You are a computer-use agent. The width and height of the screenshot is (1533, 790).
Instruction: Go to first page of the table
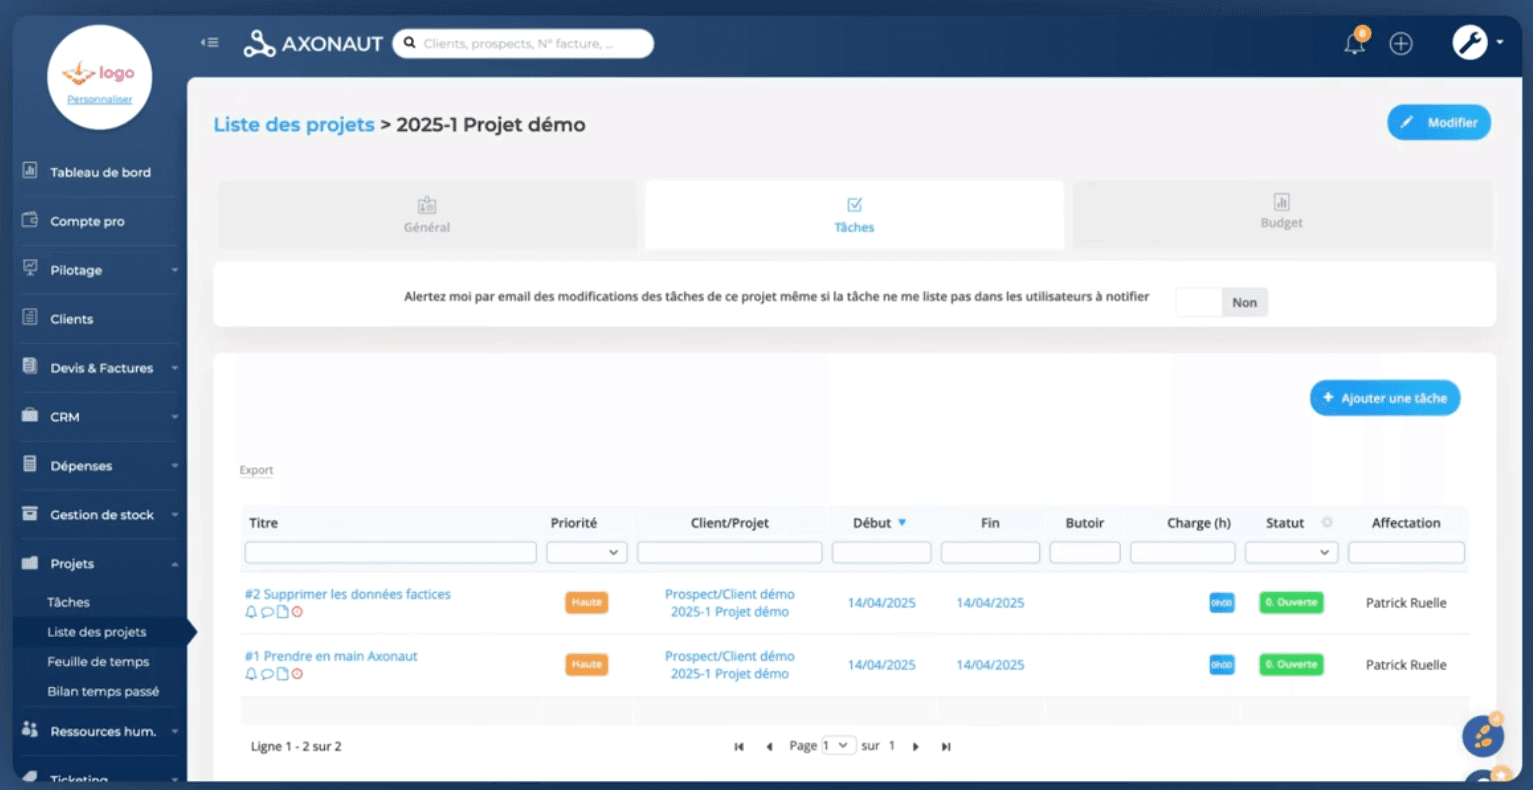point(739,746)
